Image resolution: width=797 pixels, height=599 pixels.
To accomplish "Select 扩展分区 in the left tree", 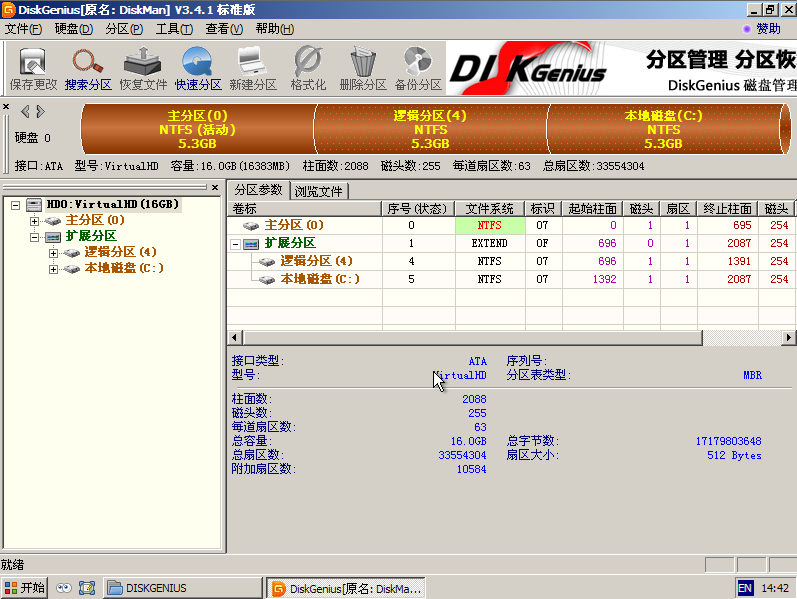I will tap(91, 236).
